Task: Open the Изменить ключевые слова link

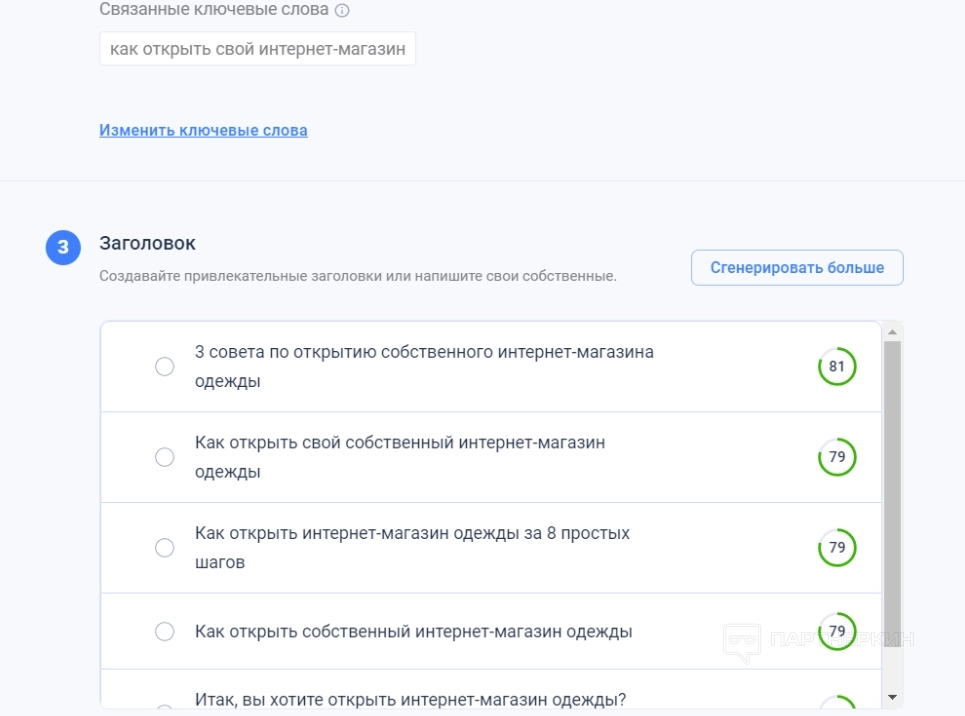Action: (x=203, y=130)
